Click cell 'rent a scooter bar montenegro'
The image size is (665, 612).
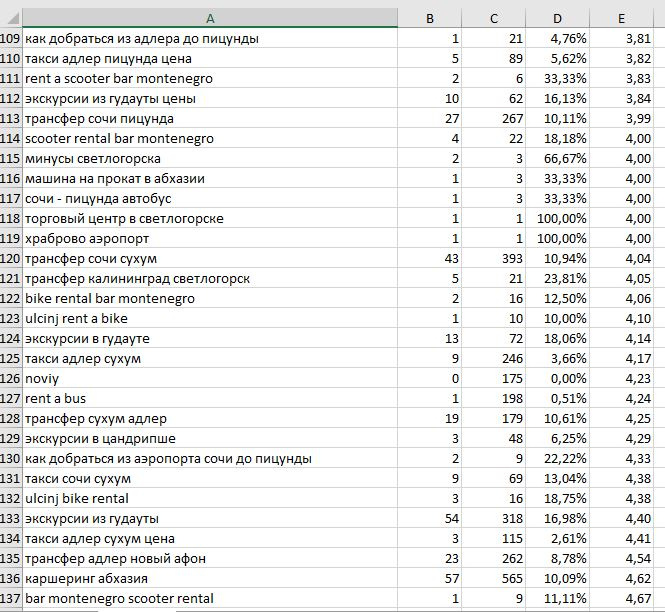210,78
